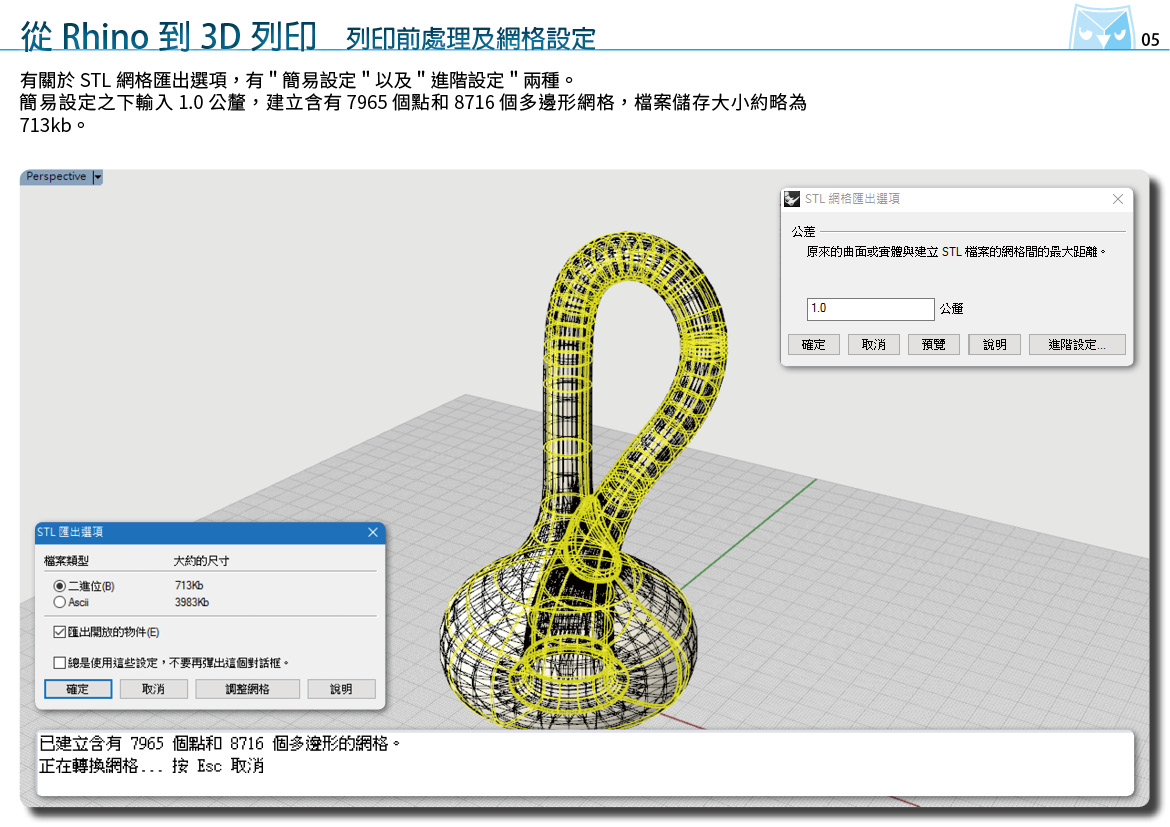Click the 公差 group label
This screenshot has width=1170, height=827.
(804, 232)
